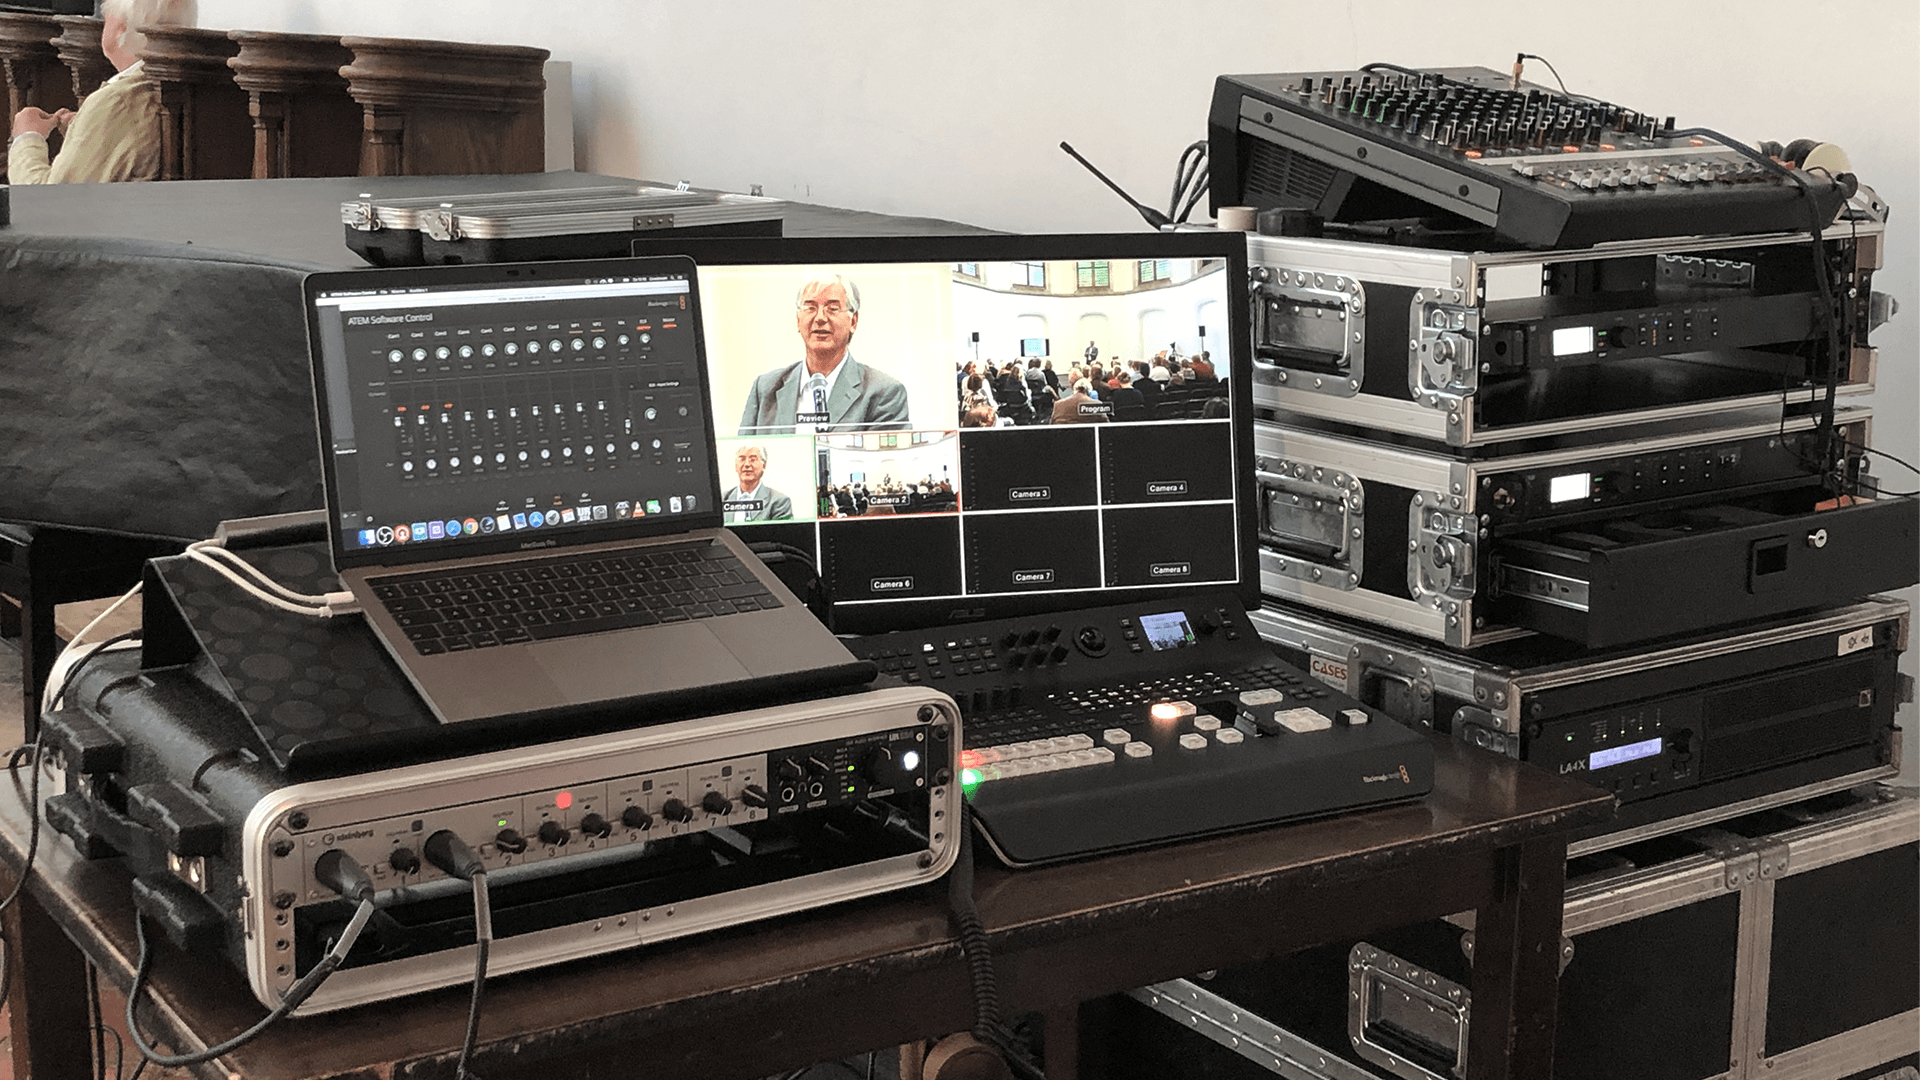Image resolution: width=1920 pixels, height=1080 pixels.
Task: Click the Cam5 input gain knob
Action: pos(488,351)
